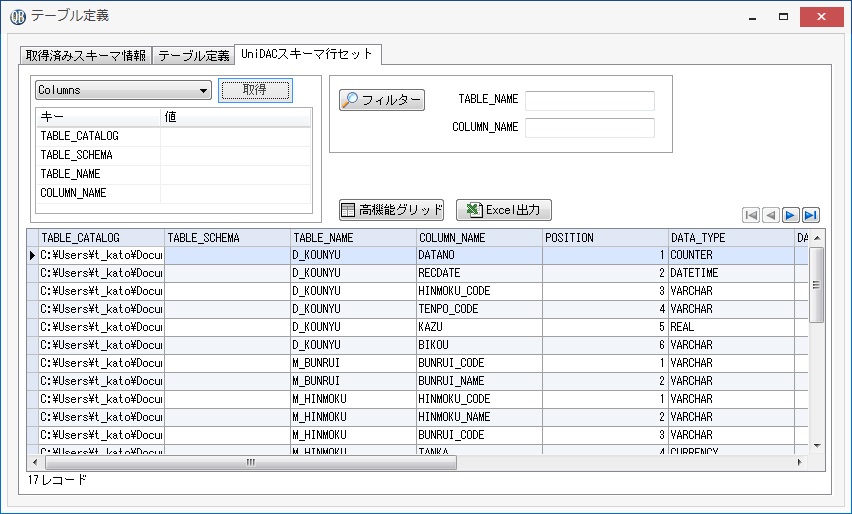Select the BIKOU cell
This screenshot has width=852, height=514.
point(479,345)
